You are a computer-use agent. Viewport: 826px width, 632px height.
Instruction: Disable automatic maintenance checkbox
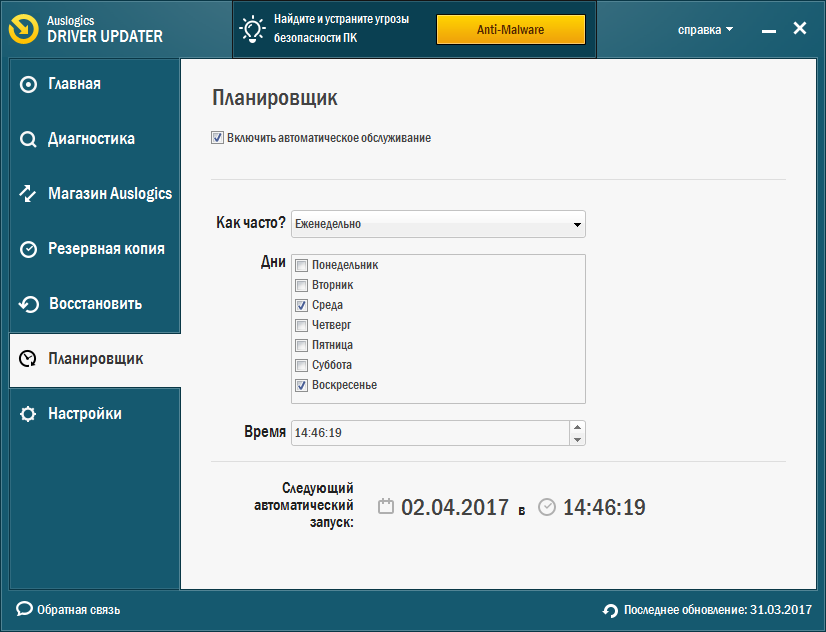[217, 138]
